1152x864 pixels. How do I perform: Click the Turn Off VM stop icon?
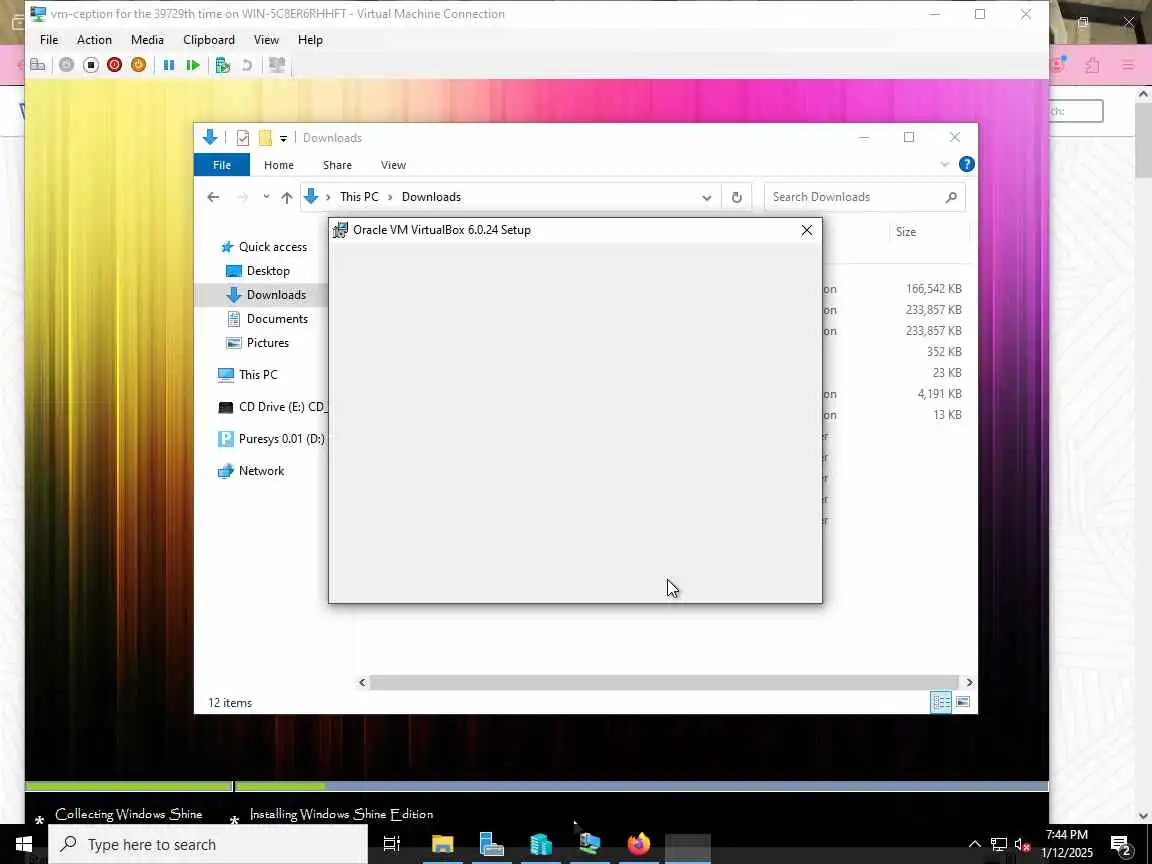(91, 65)
